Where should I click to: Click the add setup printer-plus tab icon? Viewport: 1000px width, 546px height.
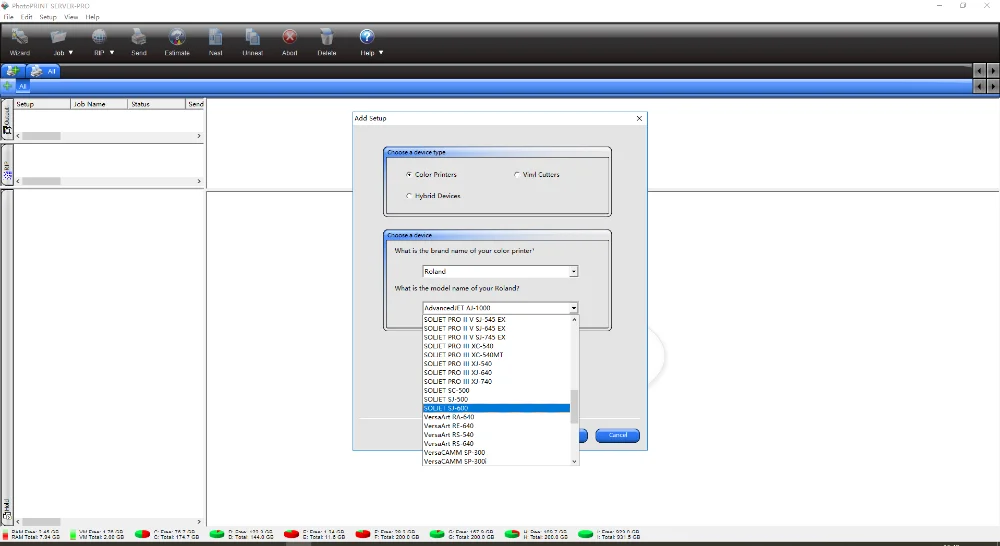(12, 71)
